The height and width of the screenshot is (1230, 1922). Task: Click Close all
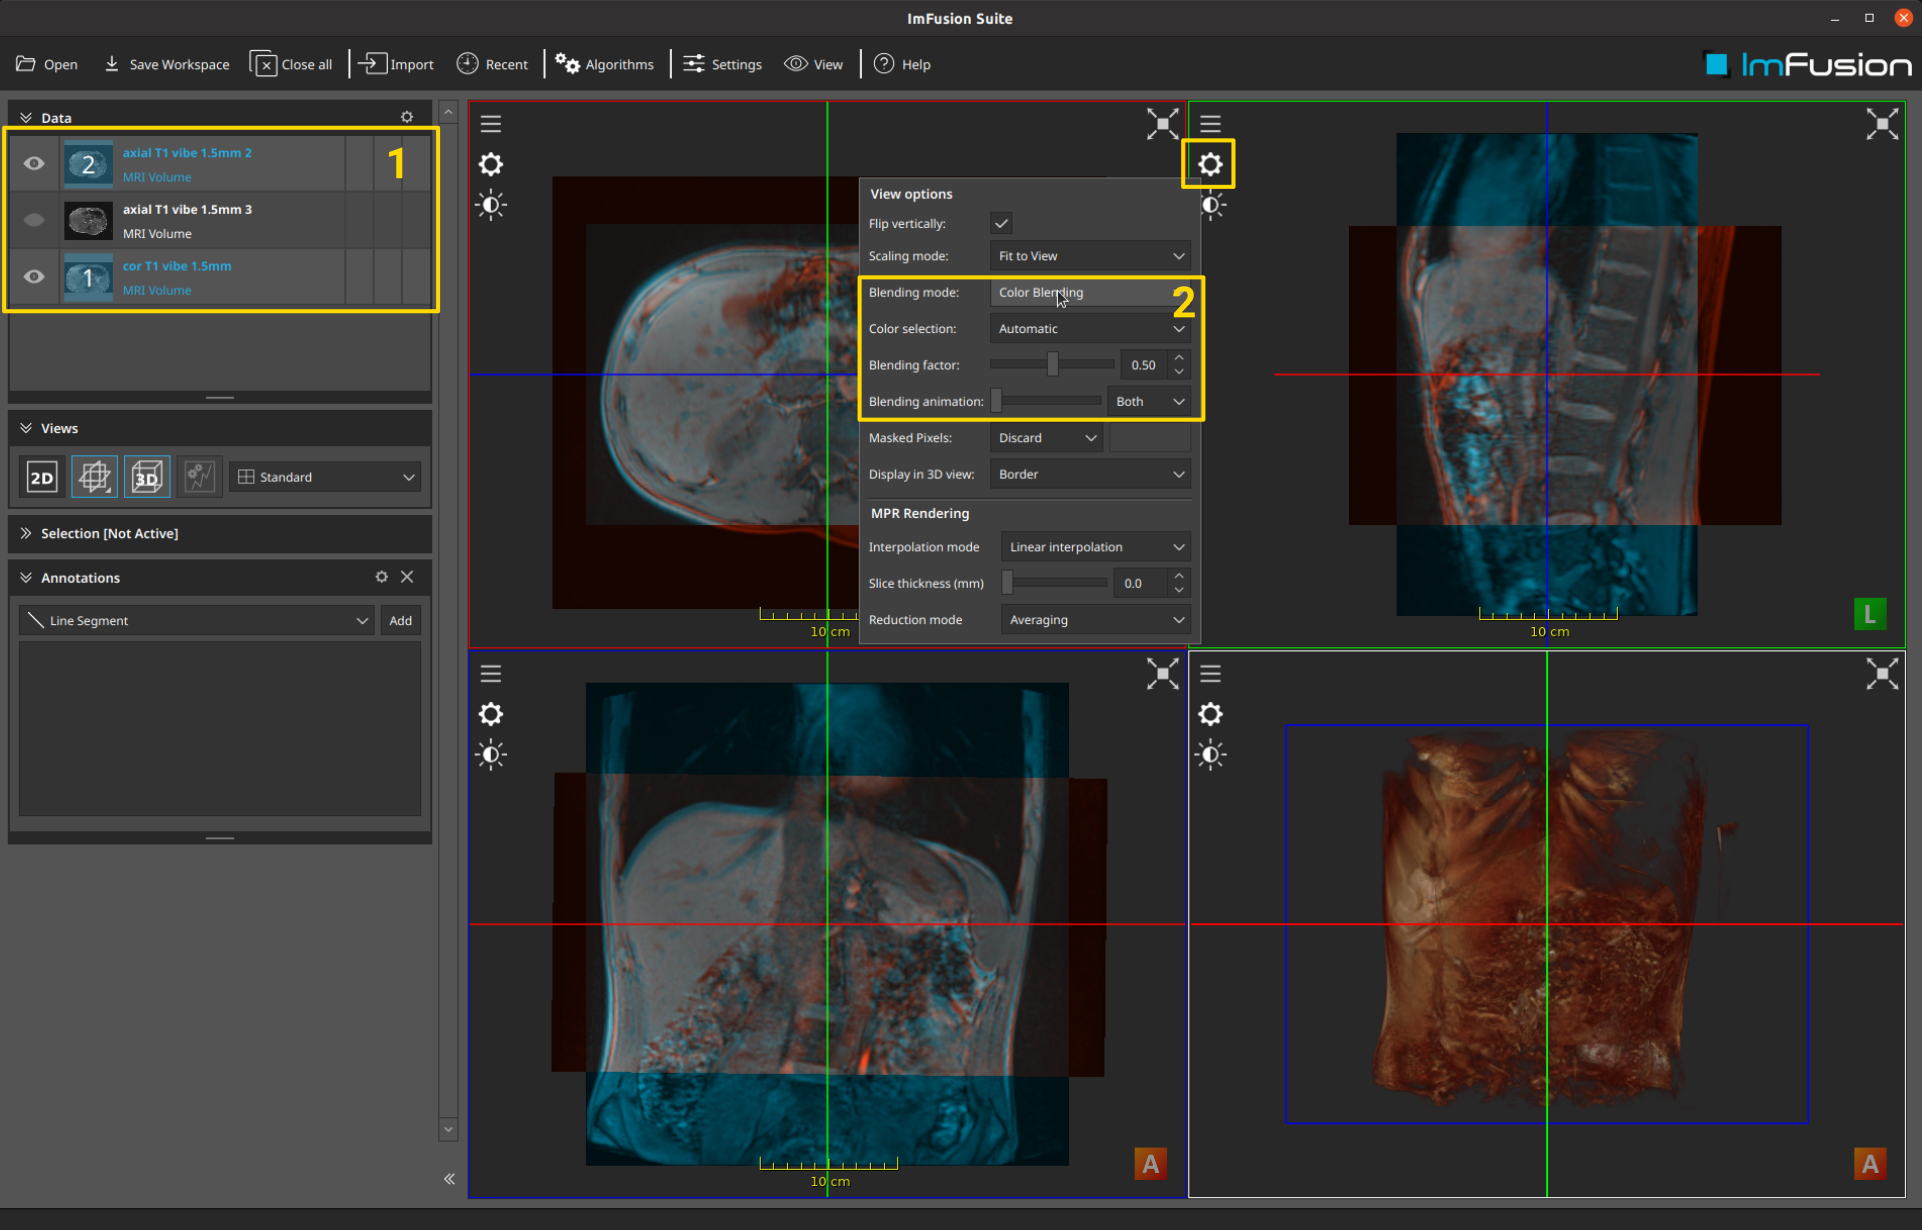pyautogui.click(x=291, y=64)
